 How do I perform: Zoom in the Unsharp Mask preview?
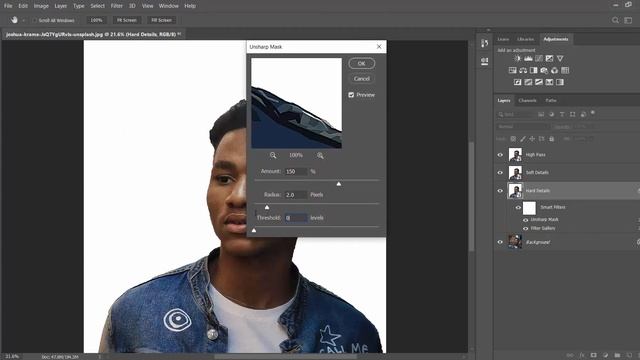click(320, 155)
